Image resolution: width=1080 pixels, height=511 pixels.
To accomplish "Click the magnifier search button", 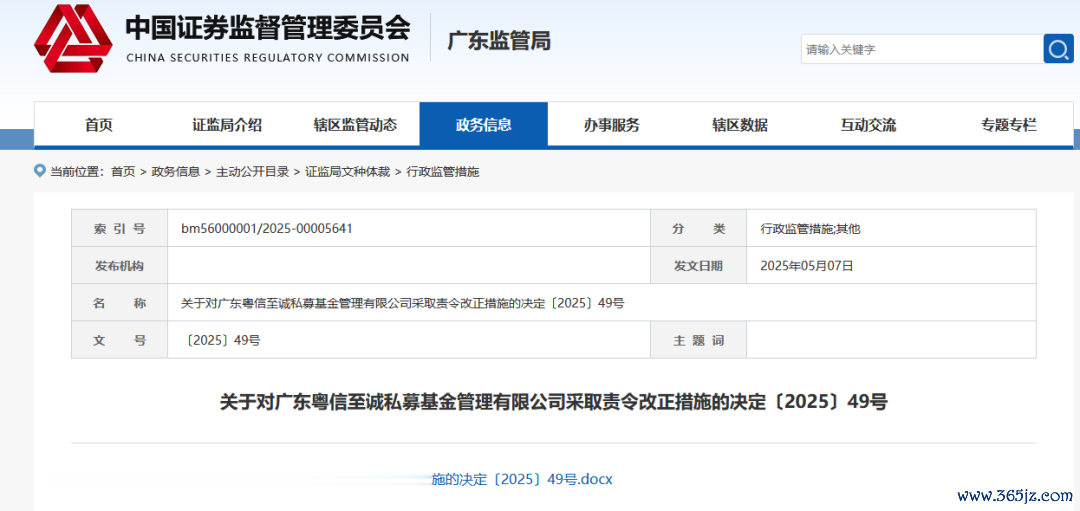I will tap(1058, 49).
